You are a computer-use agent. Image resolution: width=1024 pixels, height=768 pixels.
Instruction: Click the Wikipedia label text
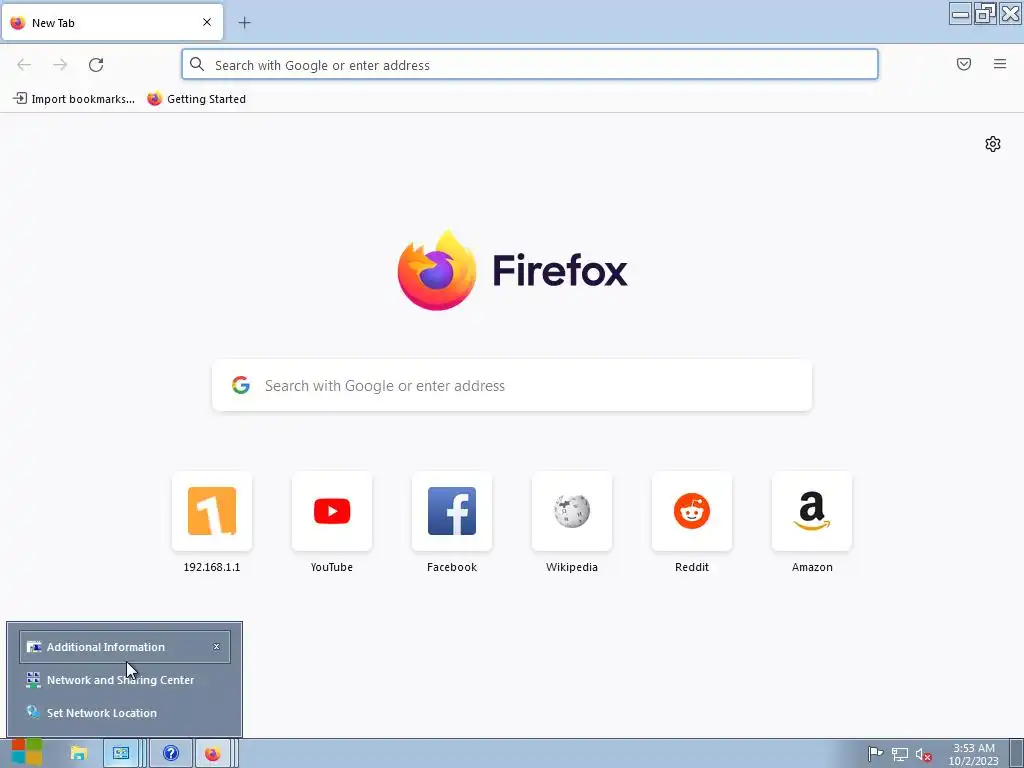click(x=572, y=567)
